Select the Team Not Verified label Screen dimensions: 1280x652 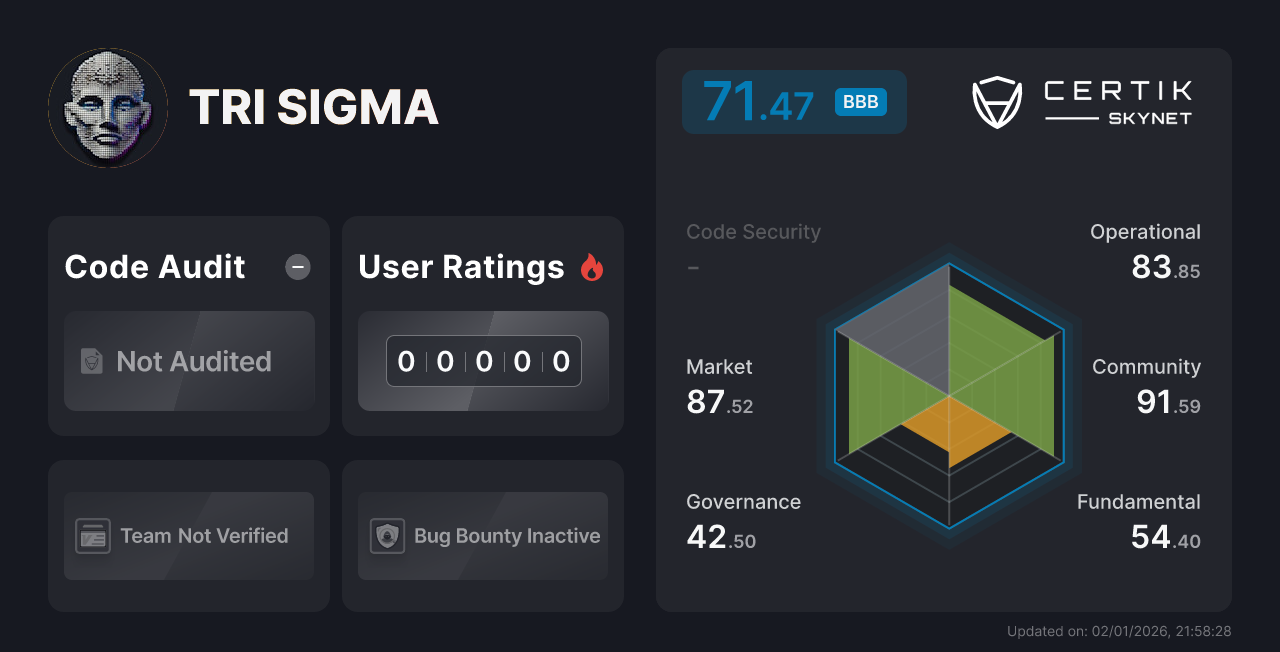pyautogui.click(x=204, y=536)
